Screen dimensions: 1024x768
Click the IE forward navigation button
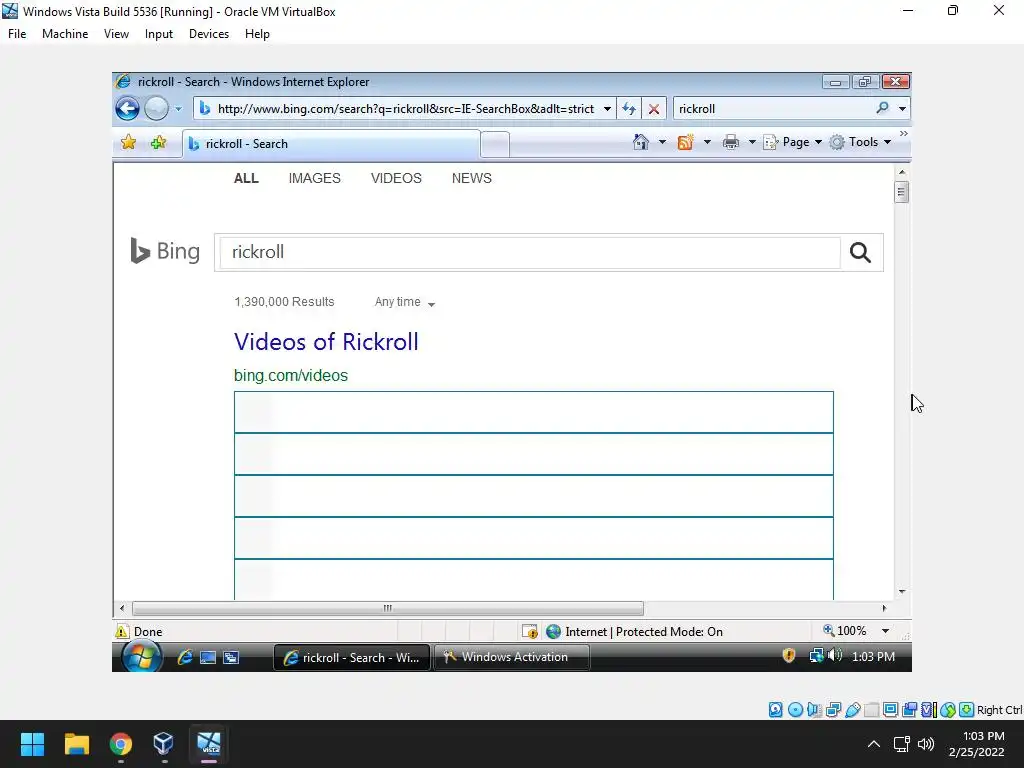[x=156, y=108]
